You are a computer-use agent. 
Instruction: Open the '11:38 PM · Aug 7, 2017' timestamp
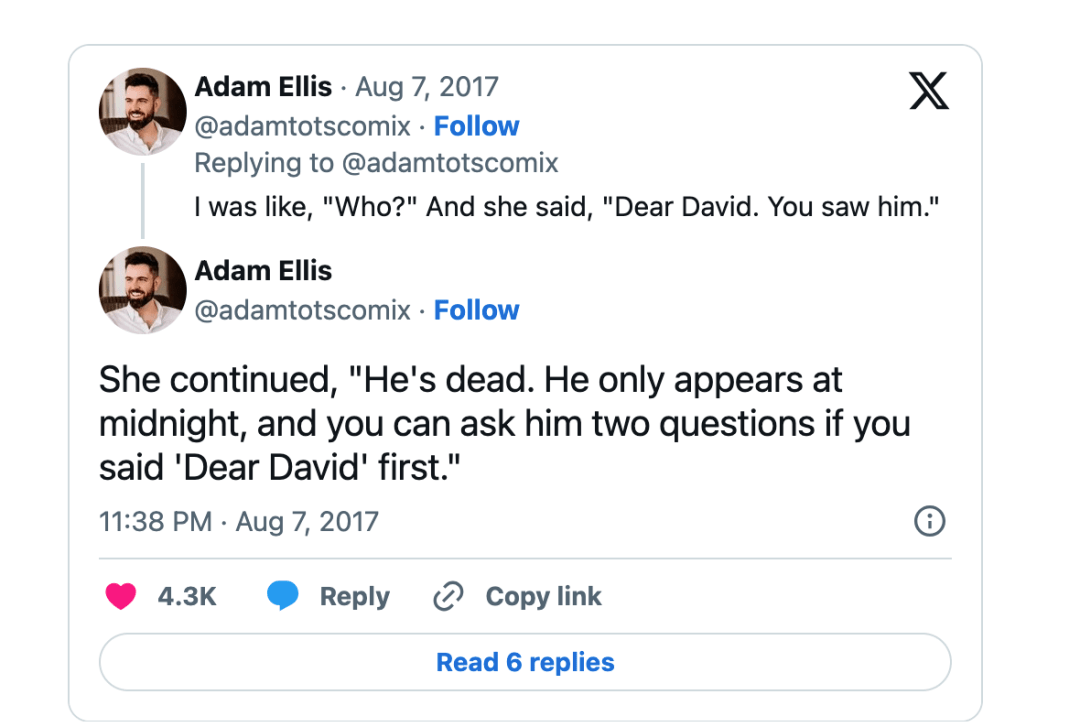tap(239, 521)
